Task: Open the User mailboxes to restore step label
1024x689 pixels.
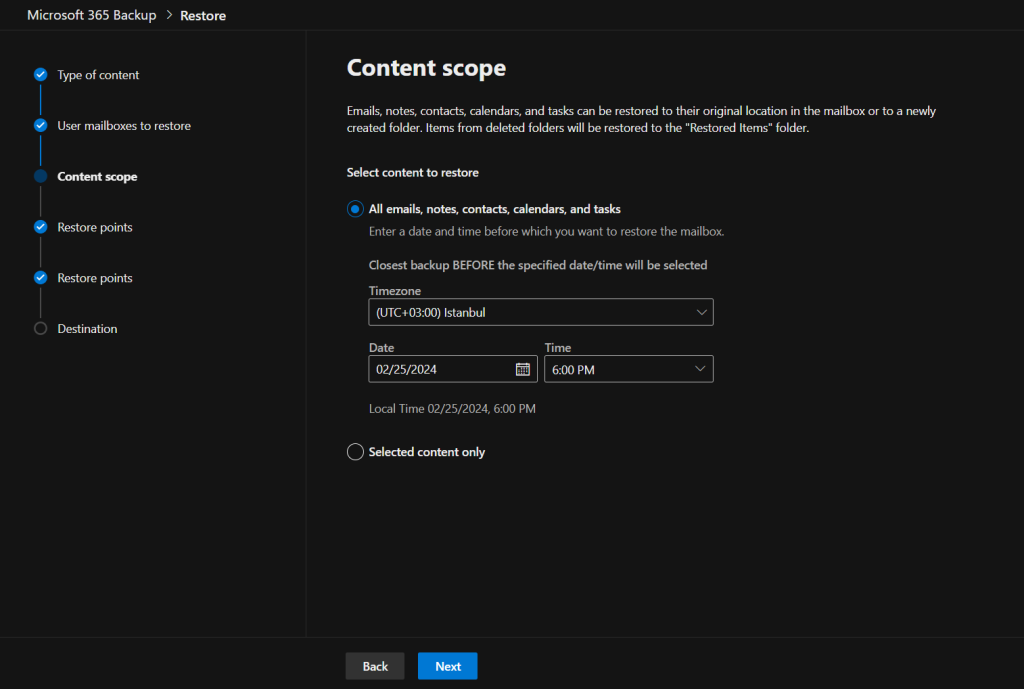Action: point(124,126)
